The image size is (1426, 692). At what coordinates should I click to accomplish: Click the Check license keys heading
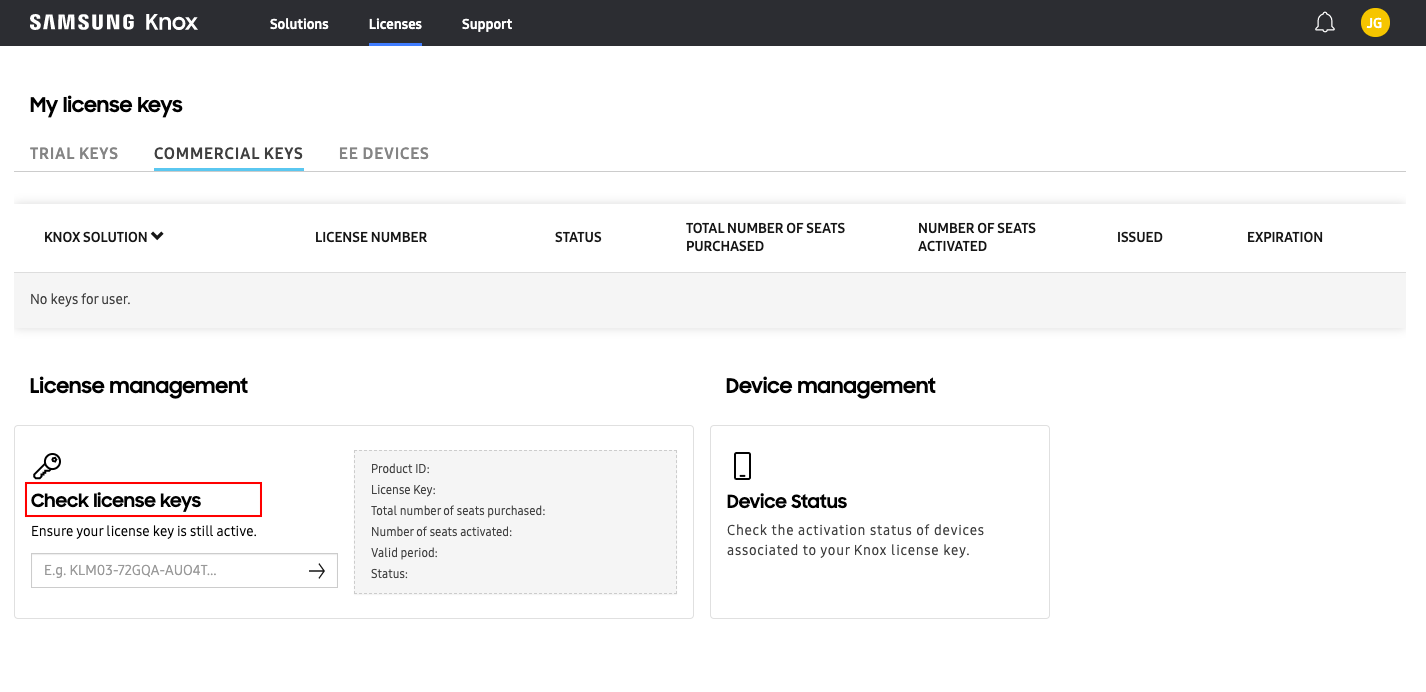tap(116, 500)
